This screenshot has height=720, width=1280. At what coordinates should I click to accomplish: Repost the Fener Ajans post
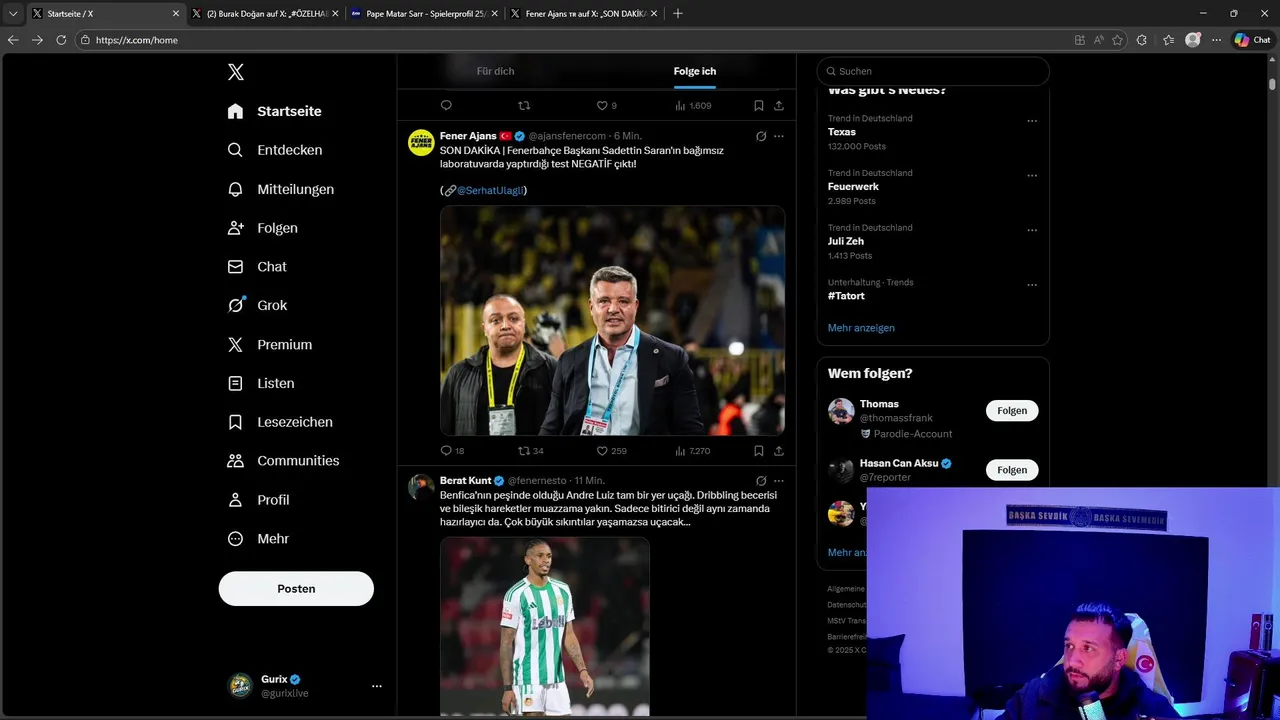tap(524, 451)
